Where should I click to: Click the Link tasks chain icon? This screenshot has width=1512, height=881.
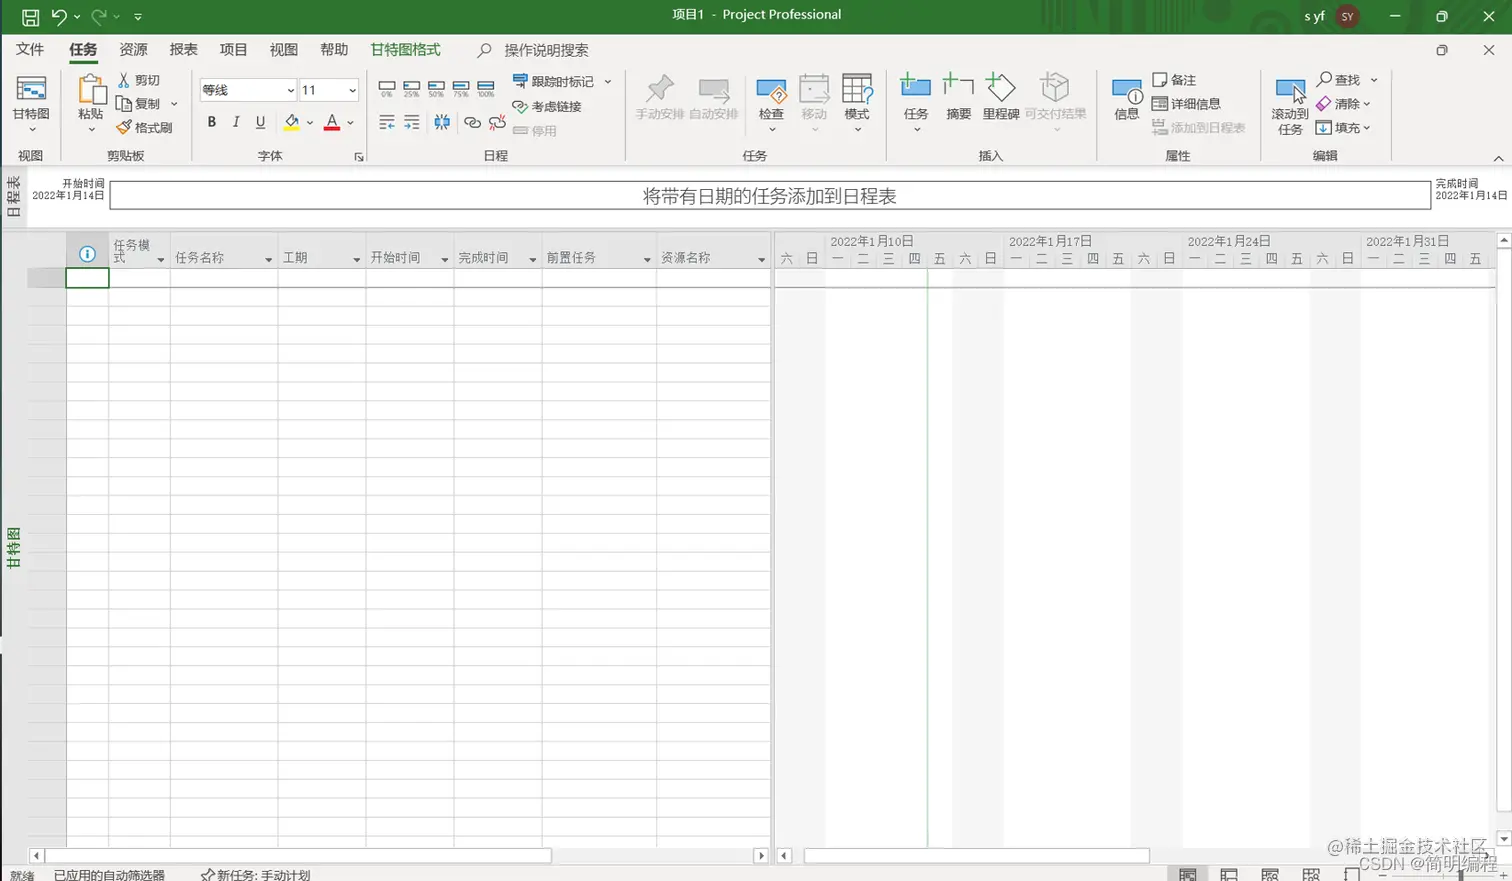472,123
